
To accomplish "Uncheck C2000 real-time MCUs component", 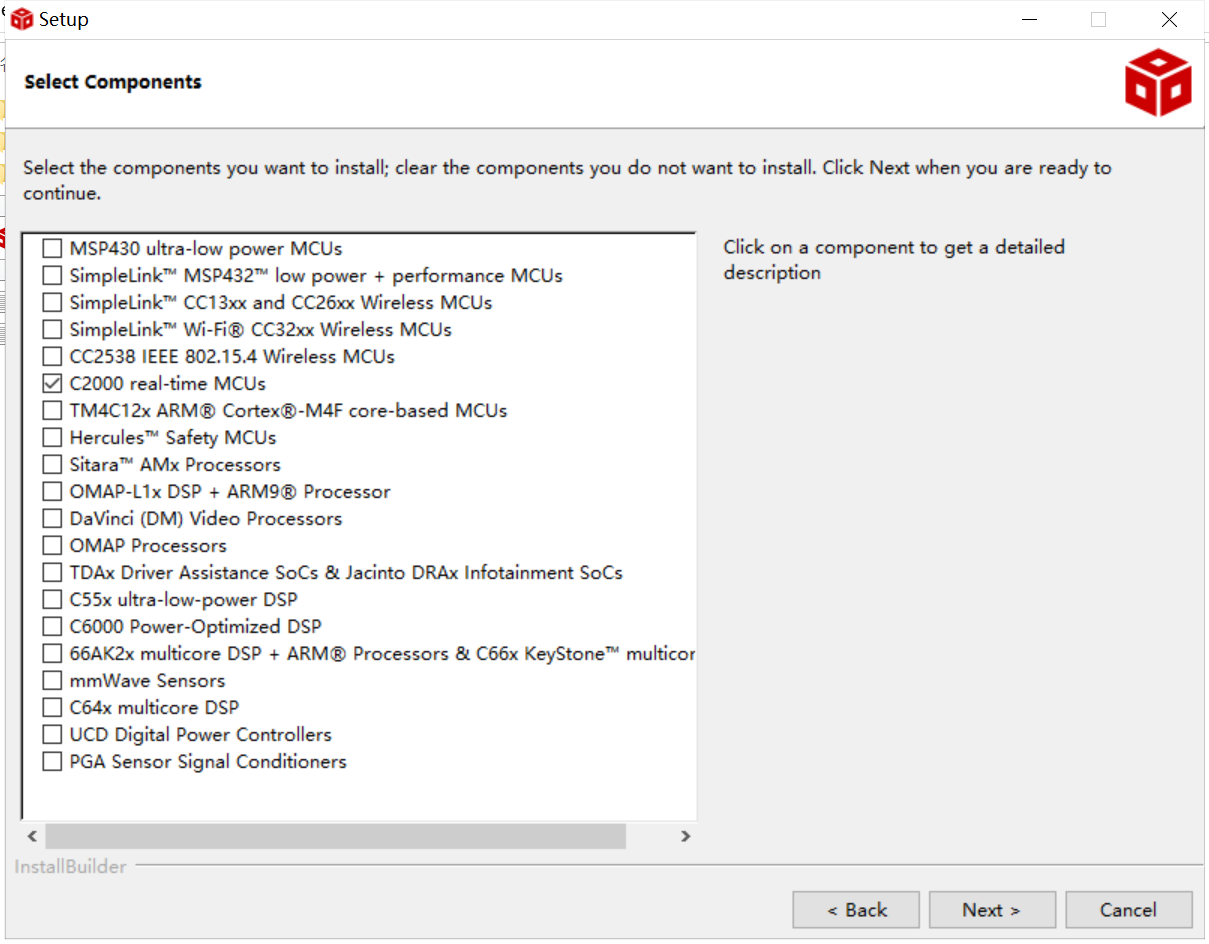I will pyautogui.click(x=52, y=383).
